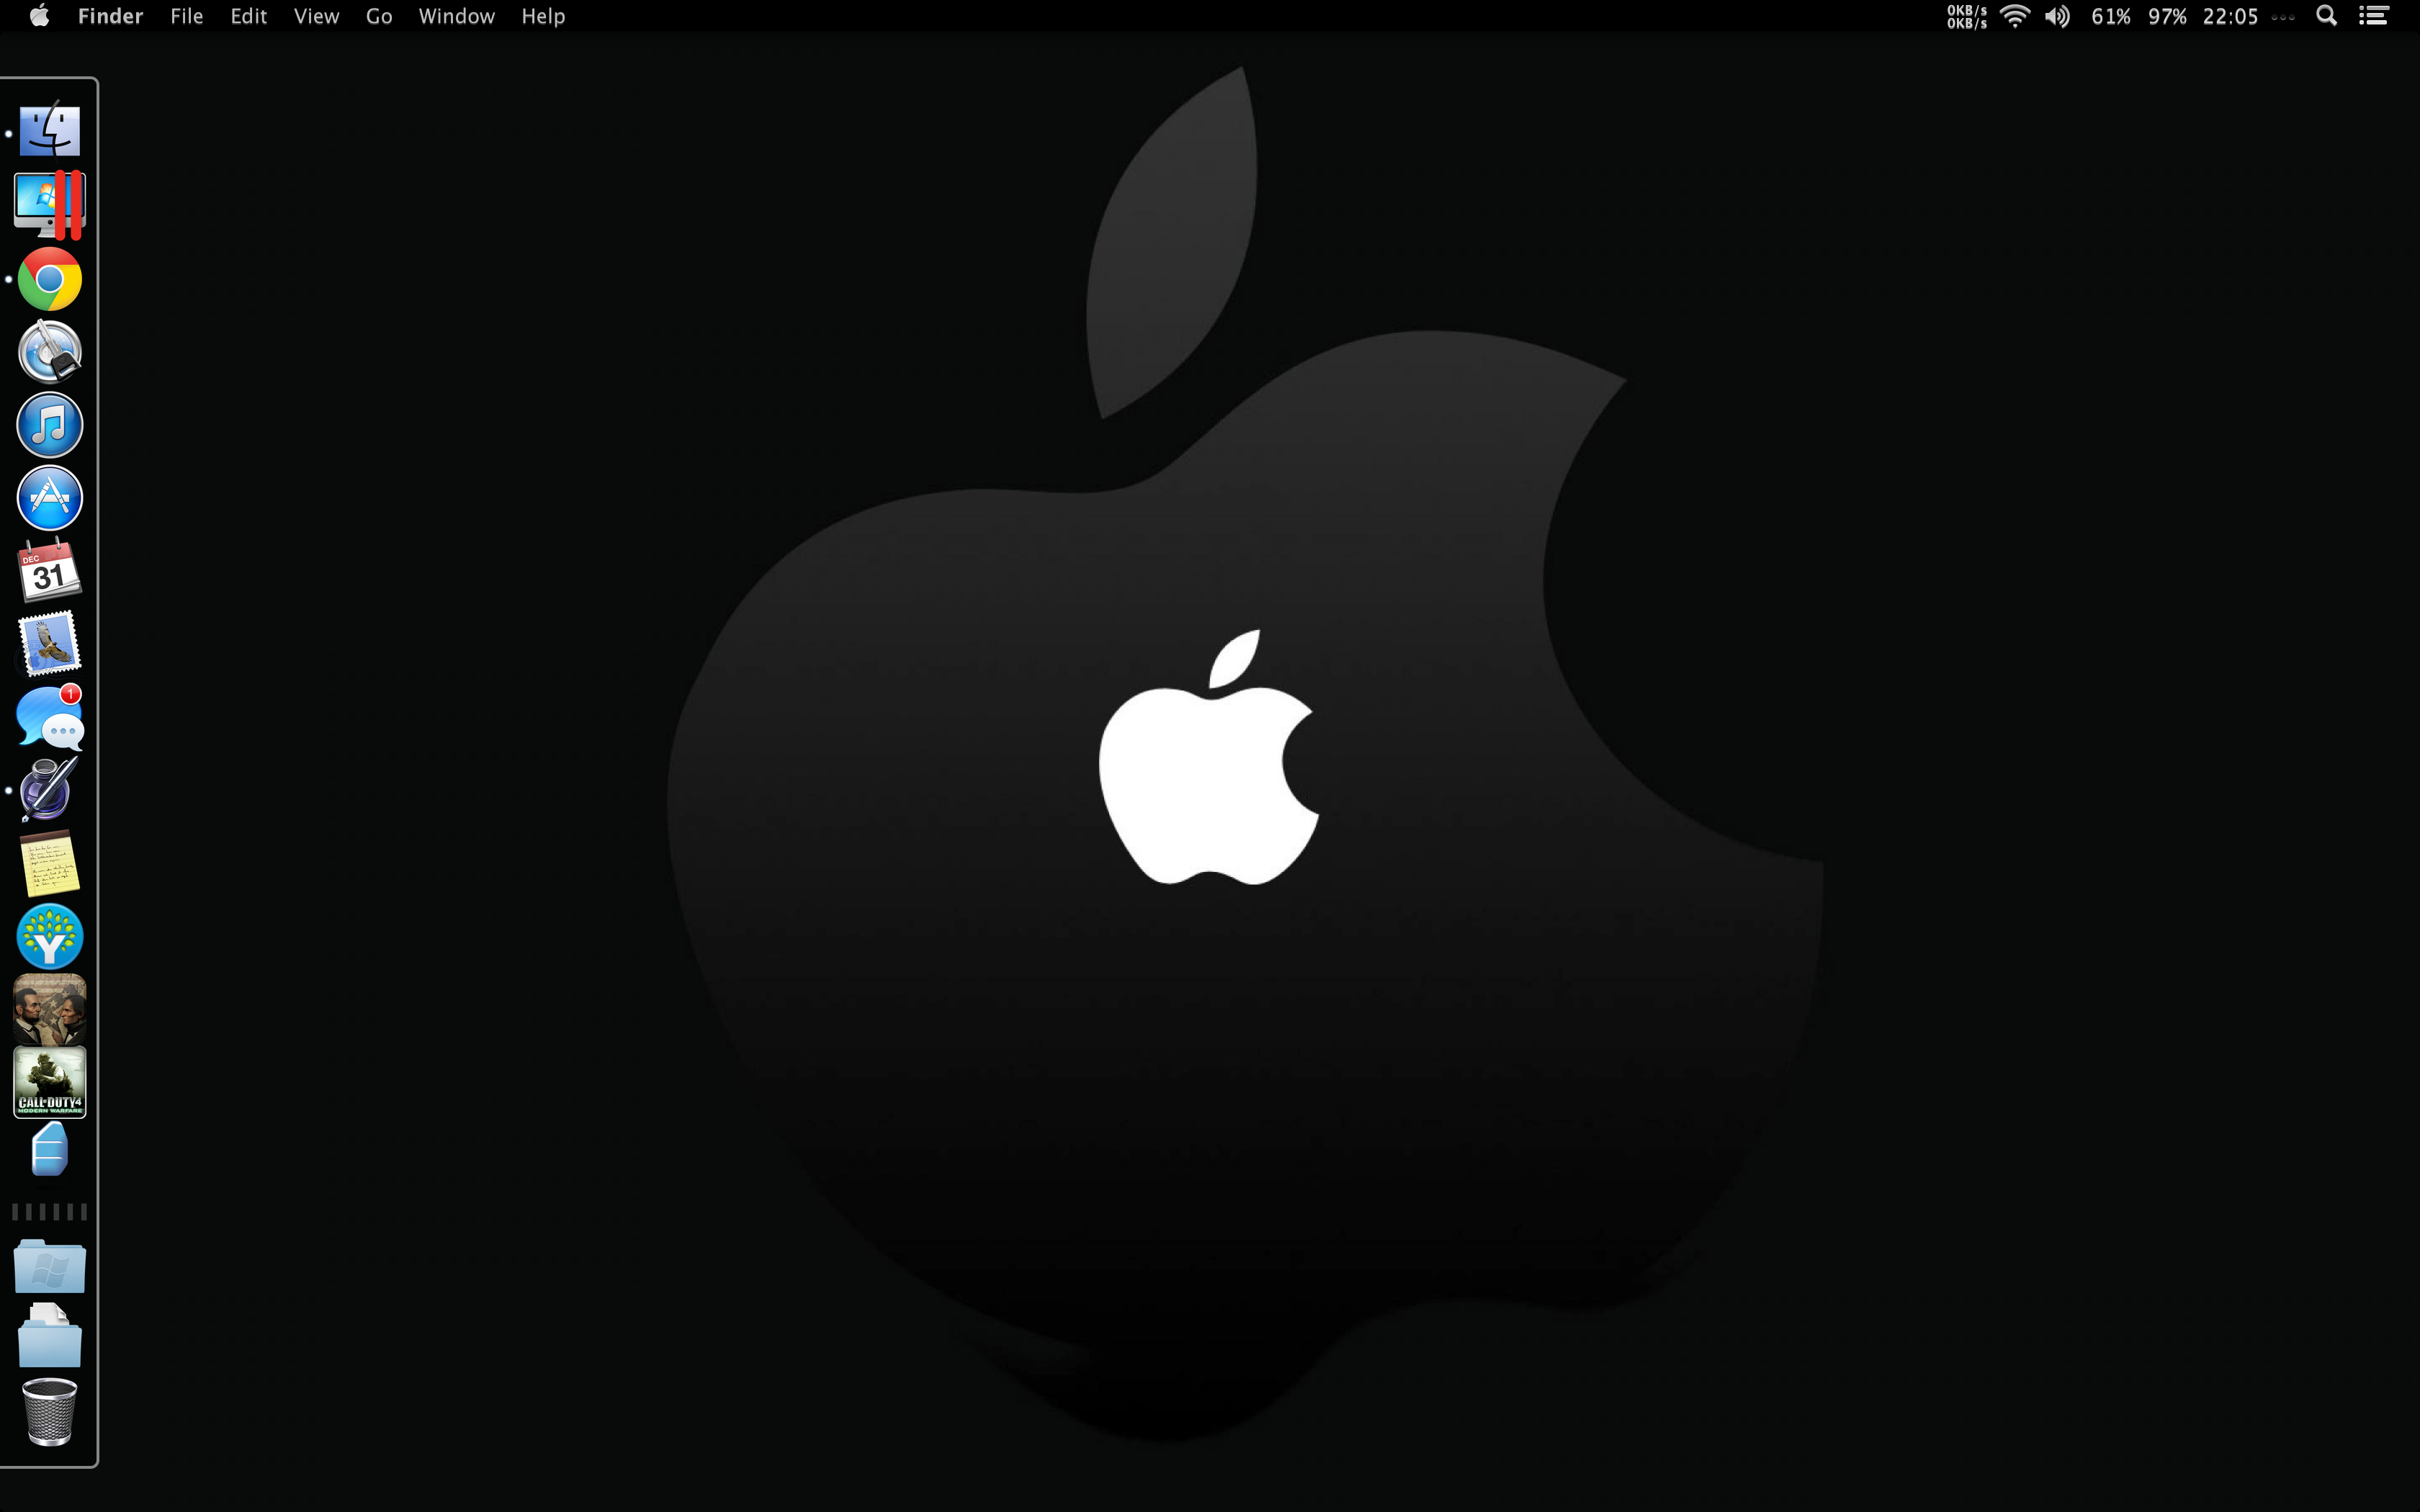The width and height of the screenshot is (2420, 1512).
Task: Launch iTunes from the dock
Action: tap(49, 425)
